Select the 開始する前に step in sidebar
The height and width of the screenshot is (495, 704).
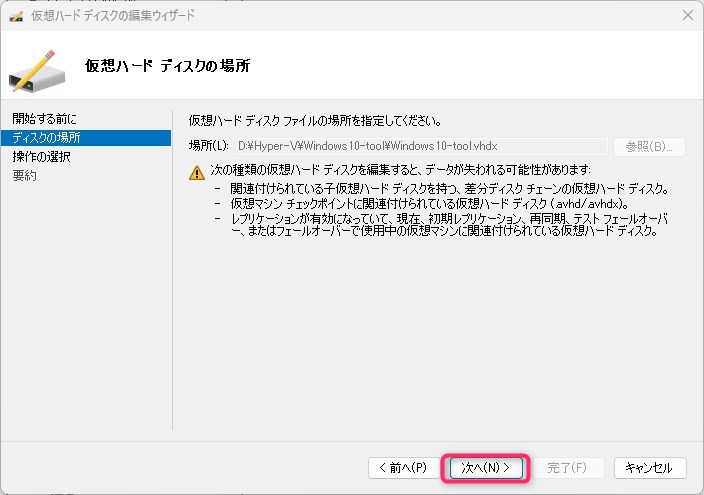(44, 120)
